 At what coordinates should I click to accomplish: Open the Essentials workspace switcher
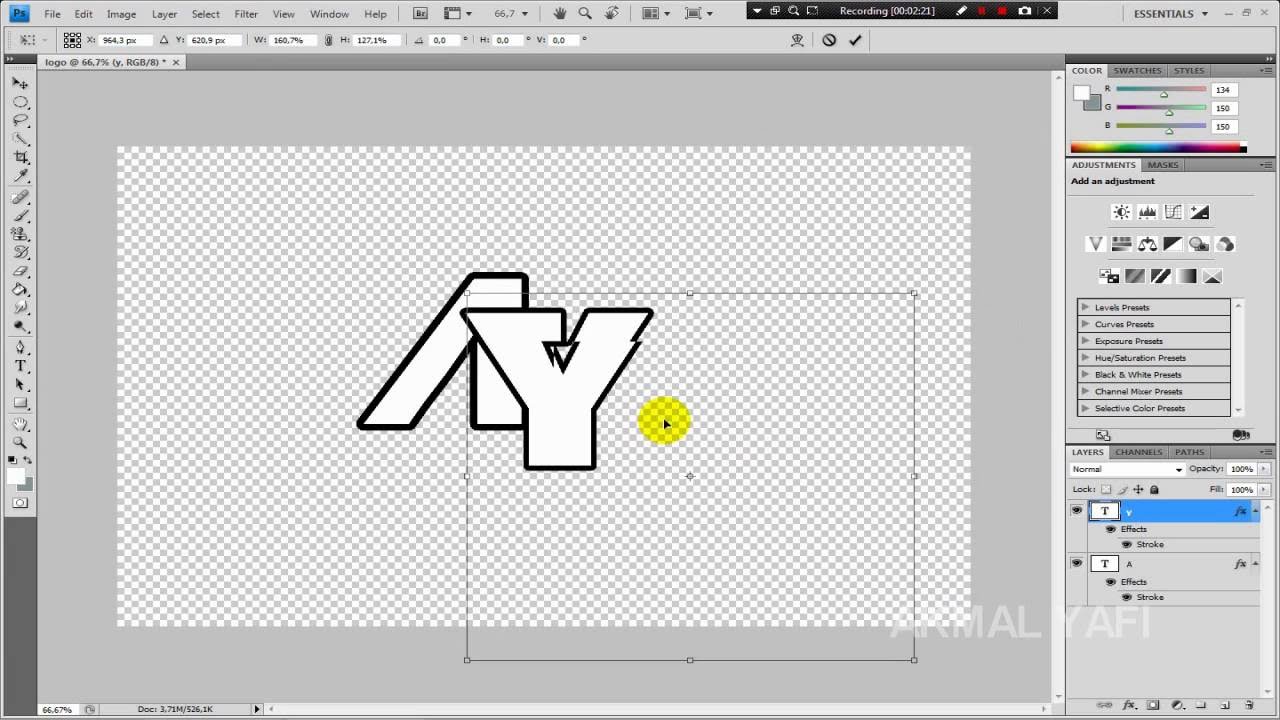tap(1170, 14)
